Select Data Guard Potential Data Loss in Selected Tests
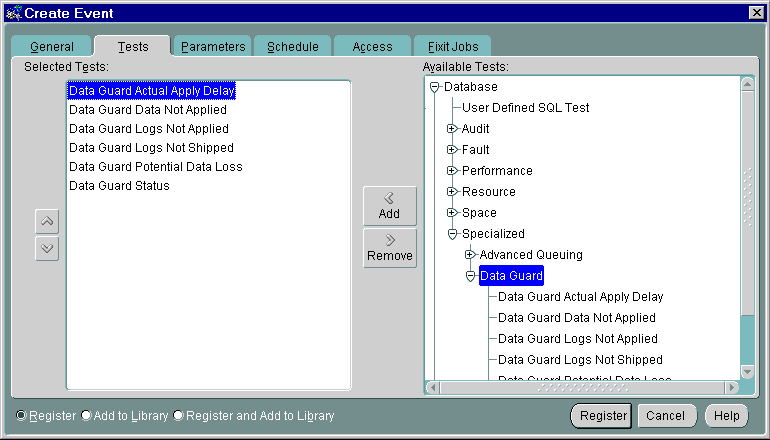Image resolution: width=770 pixels, height=440 pixels. (x=156, y=167)
